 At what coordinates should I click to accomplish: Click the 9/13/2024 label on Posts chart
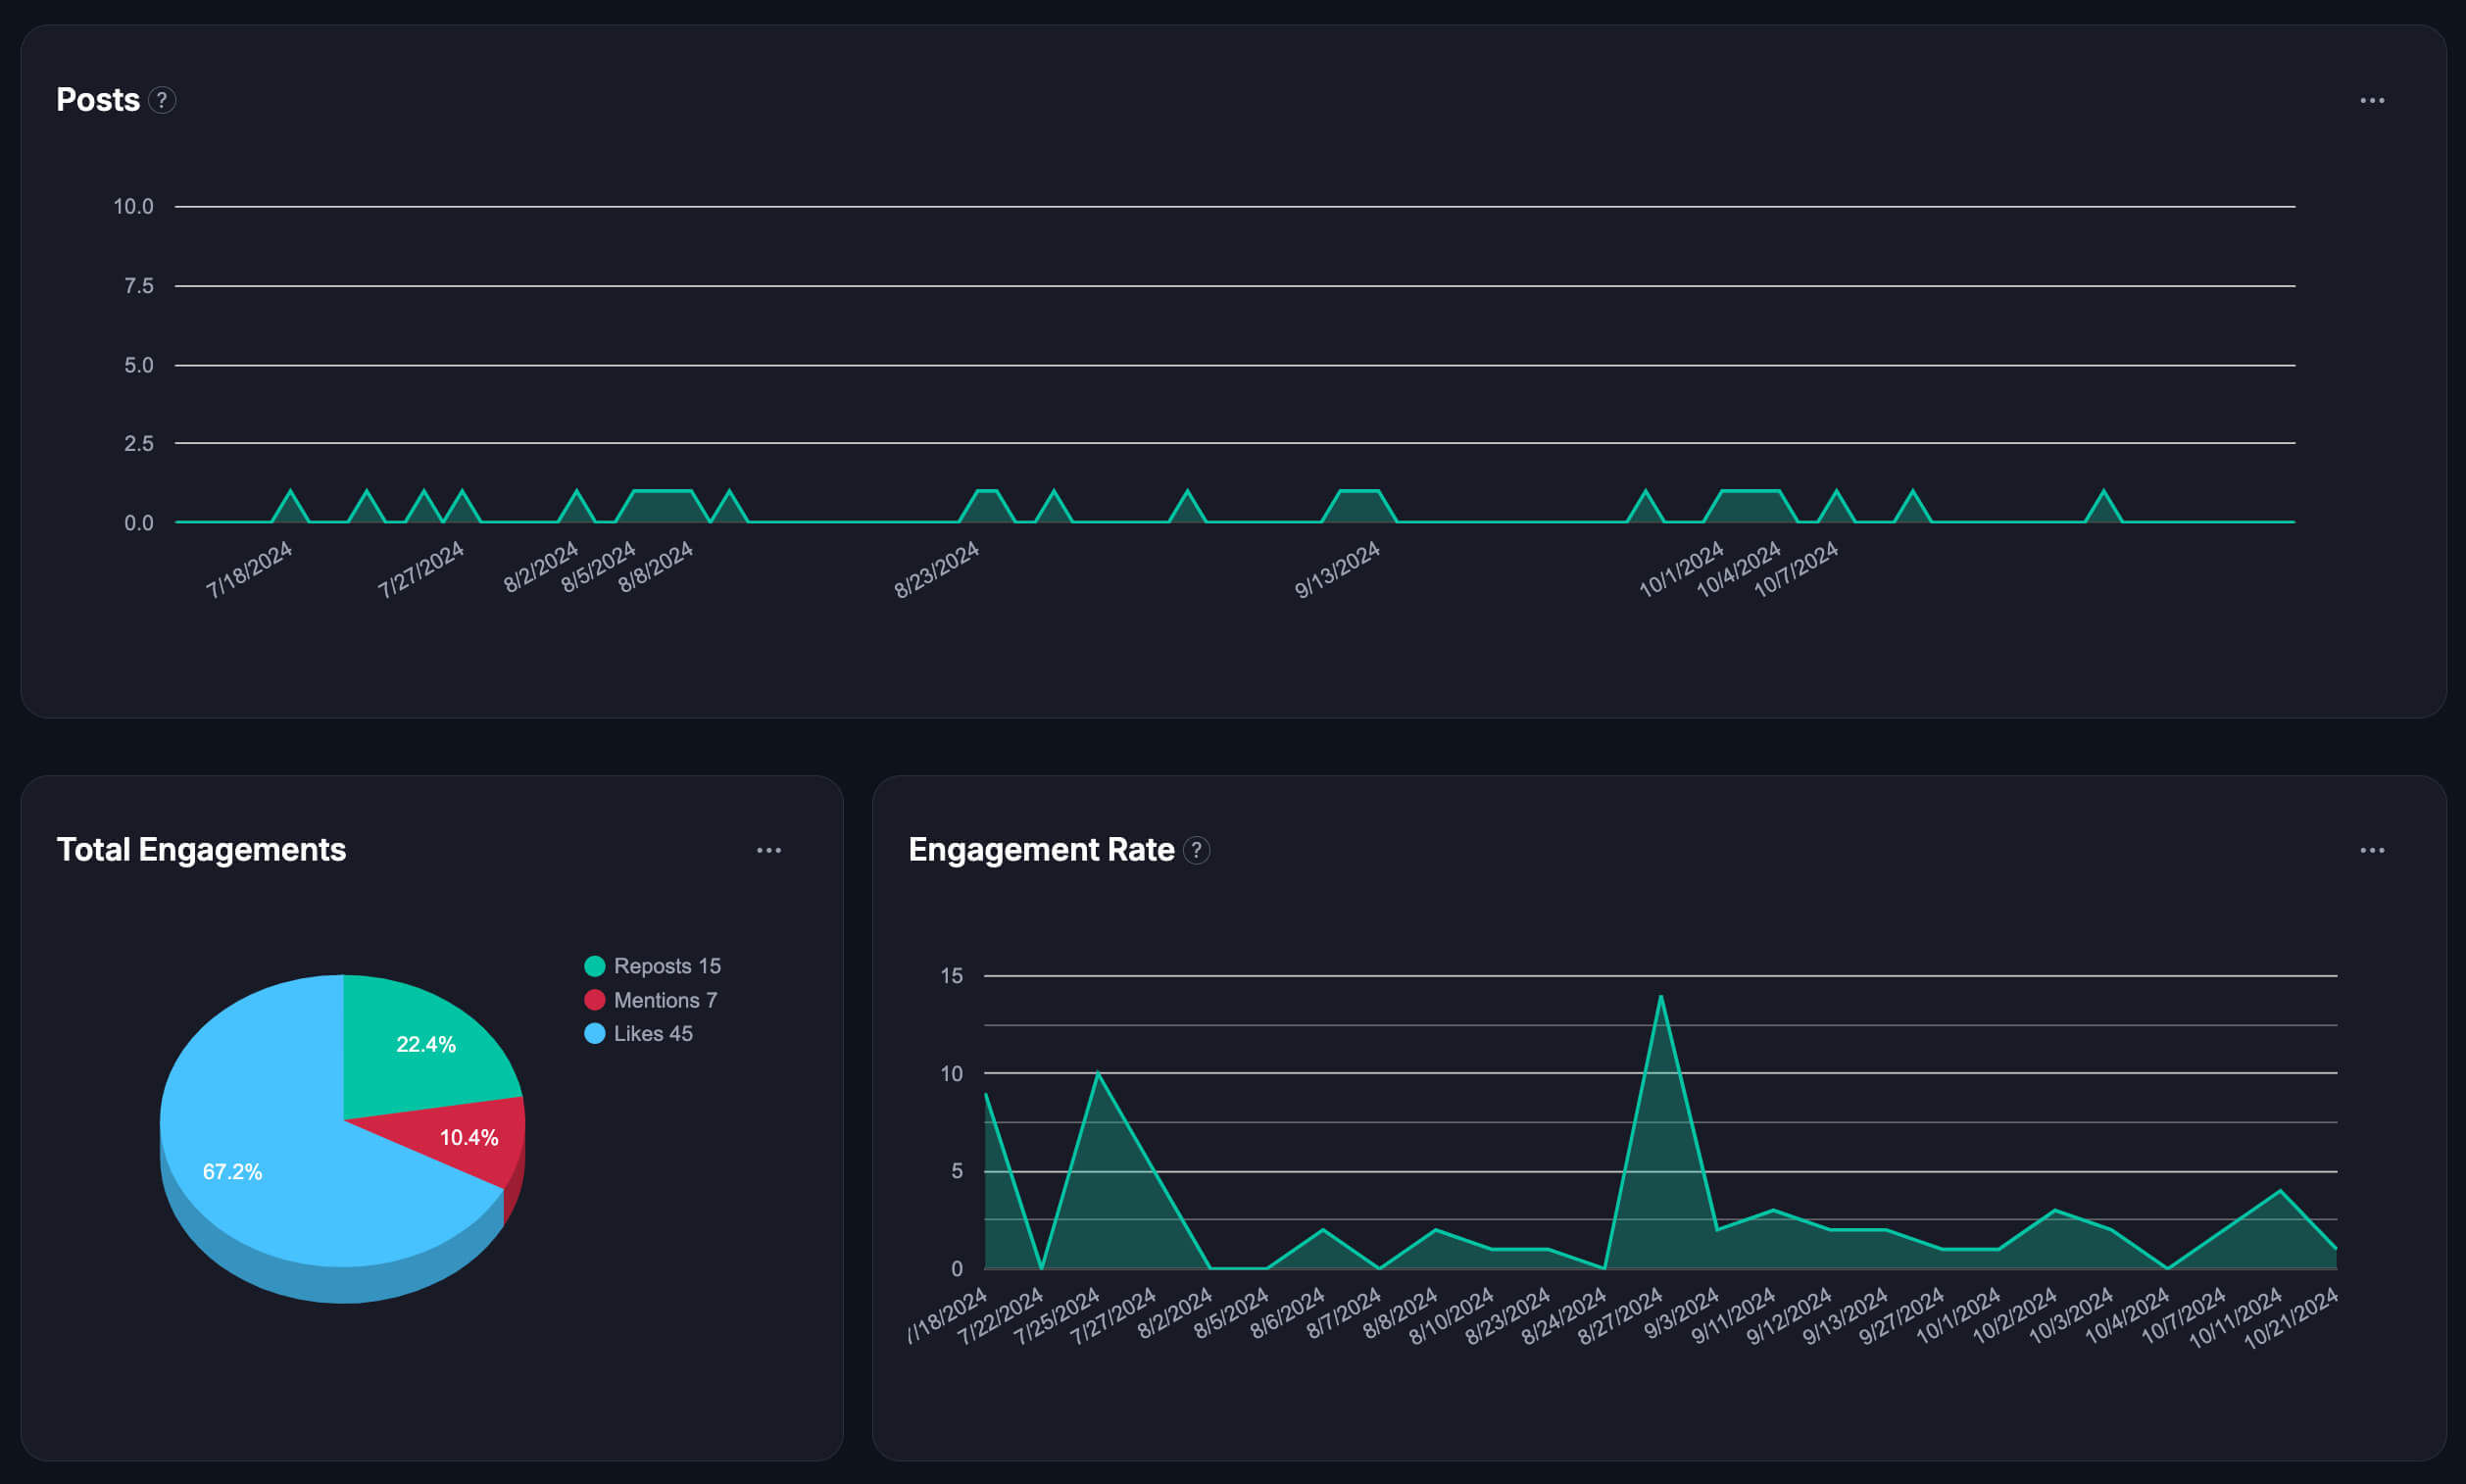(x=1337, y=569)
